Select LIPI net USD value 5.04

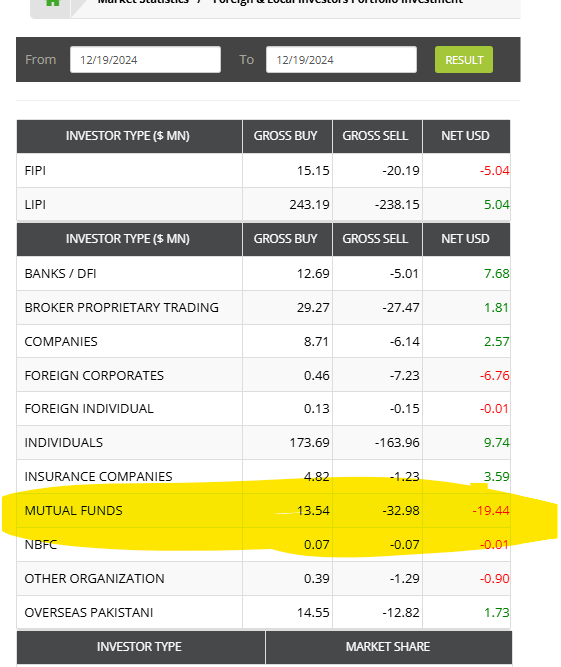click(497, 205)
